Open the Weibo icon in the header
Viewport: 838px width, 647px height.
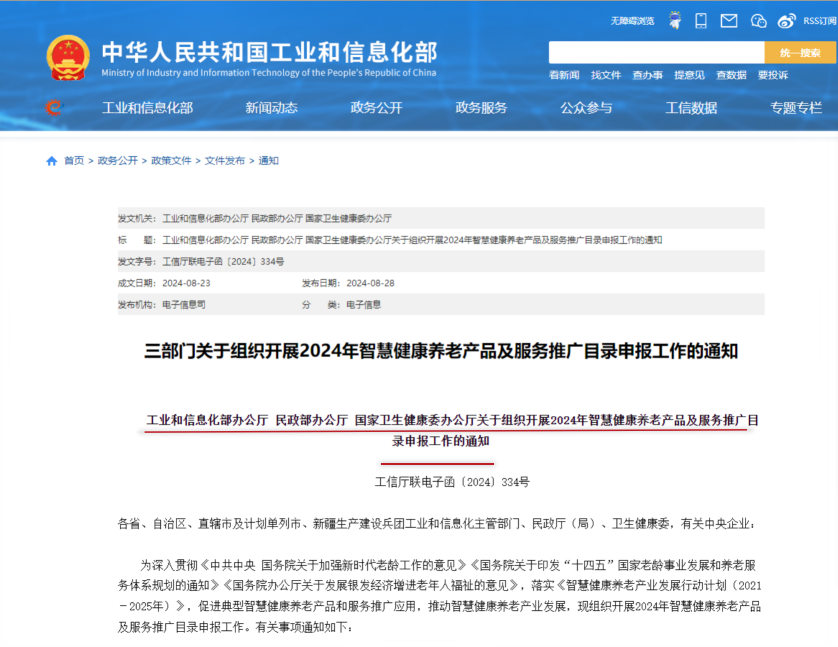click(x=787, y=21)
